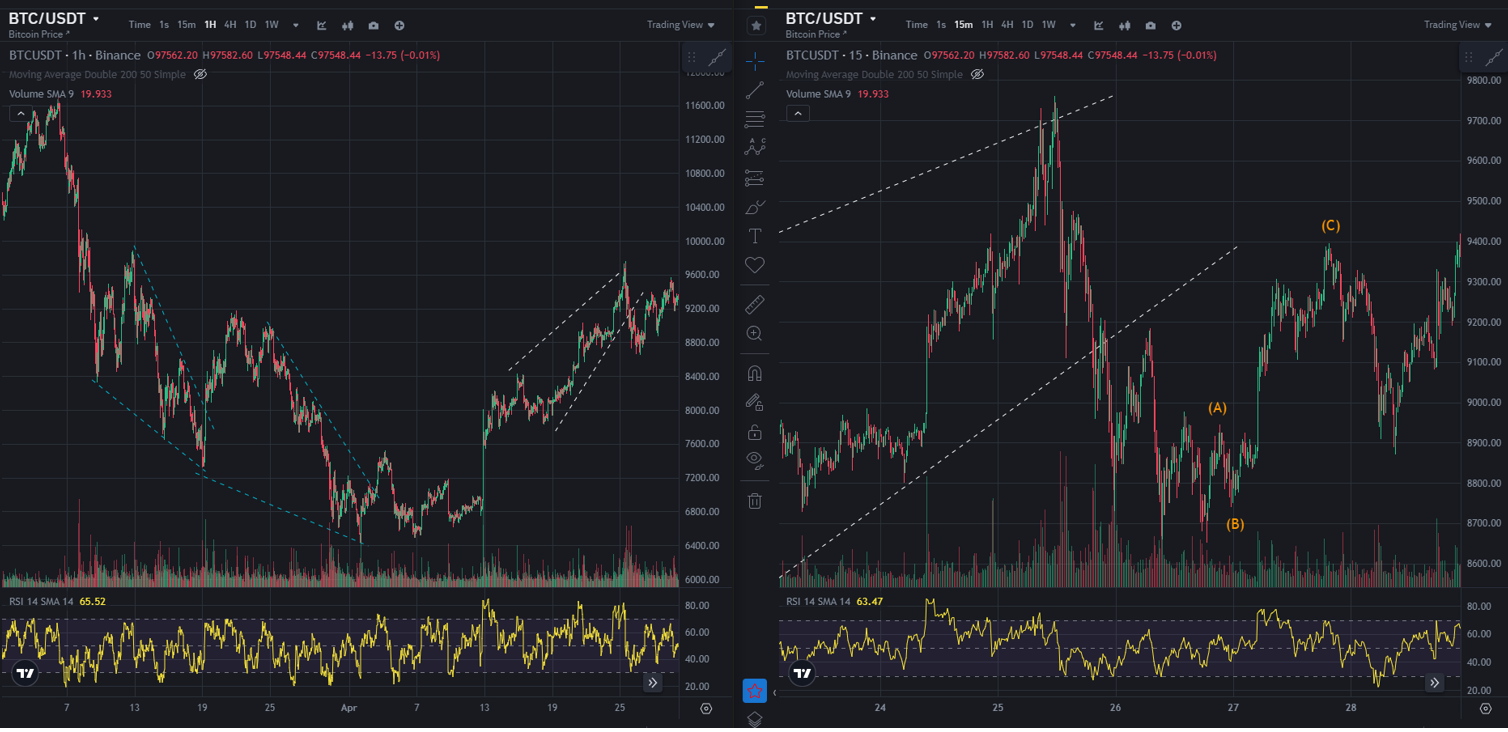
Task: Switch right chart to 1H interval
Action: 987,25
